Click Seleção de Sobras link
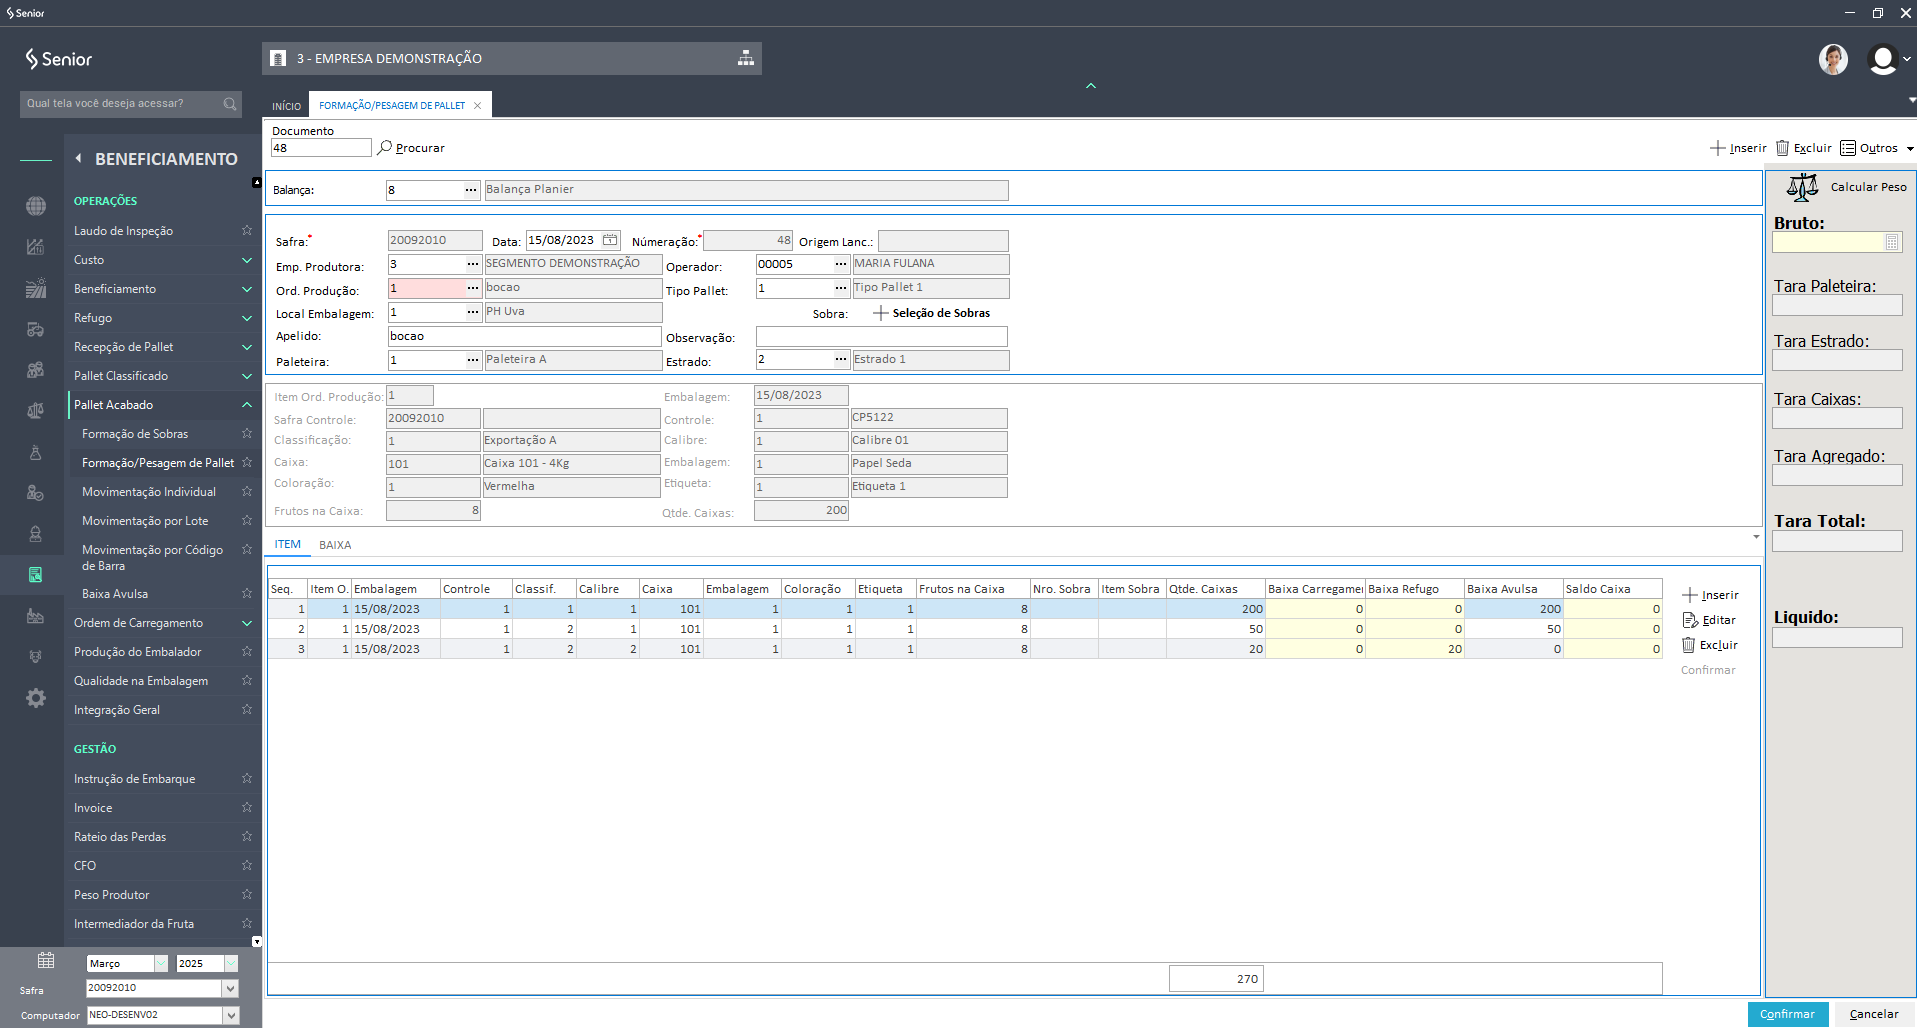This screenshot has width=1917, height=1028. 940,313
